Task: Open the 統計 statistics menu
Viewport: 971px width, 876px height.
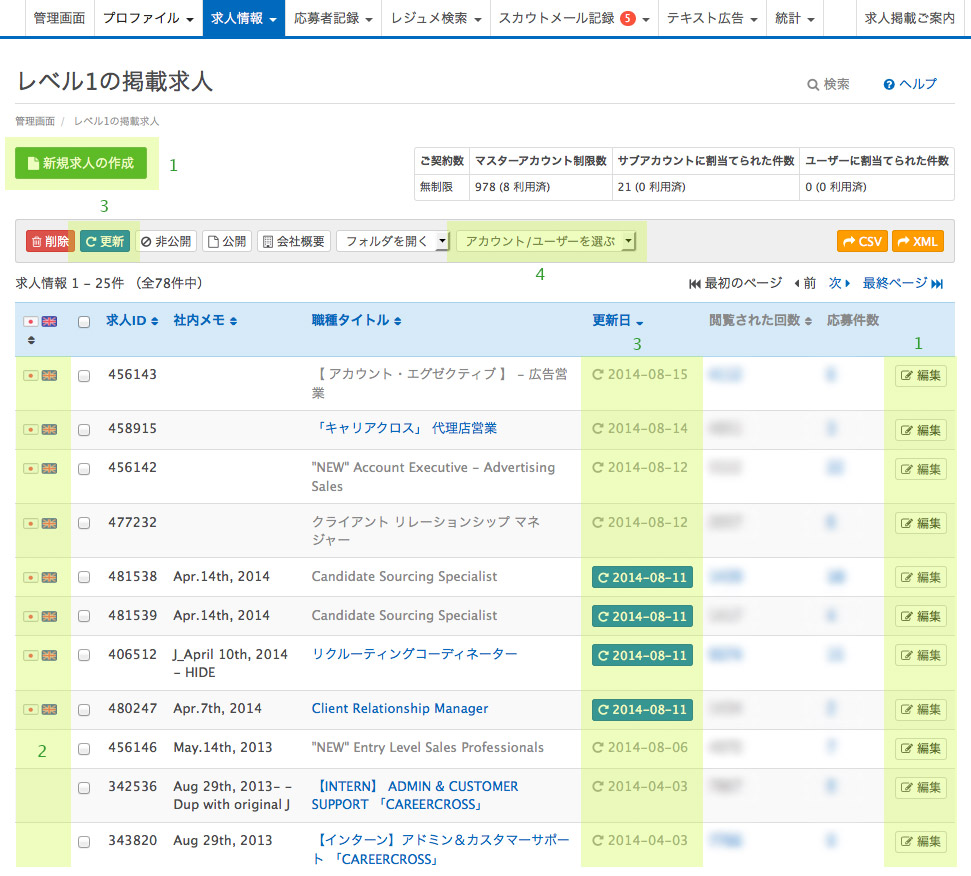Action: coord(795,18)
